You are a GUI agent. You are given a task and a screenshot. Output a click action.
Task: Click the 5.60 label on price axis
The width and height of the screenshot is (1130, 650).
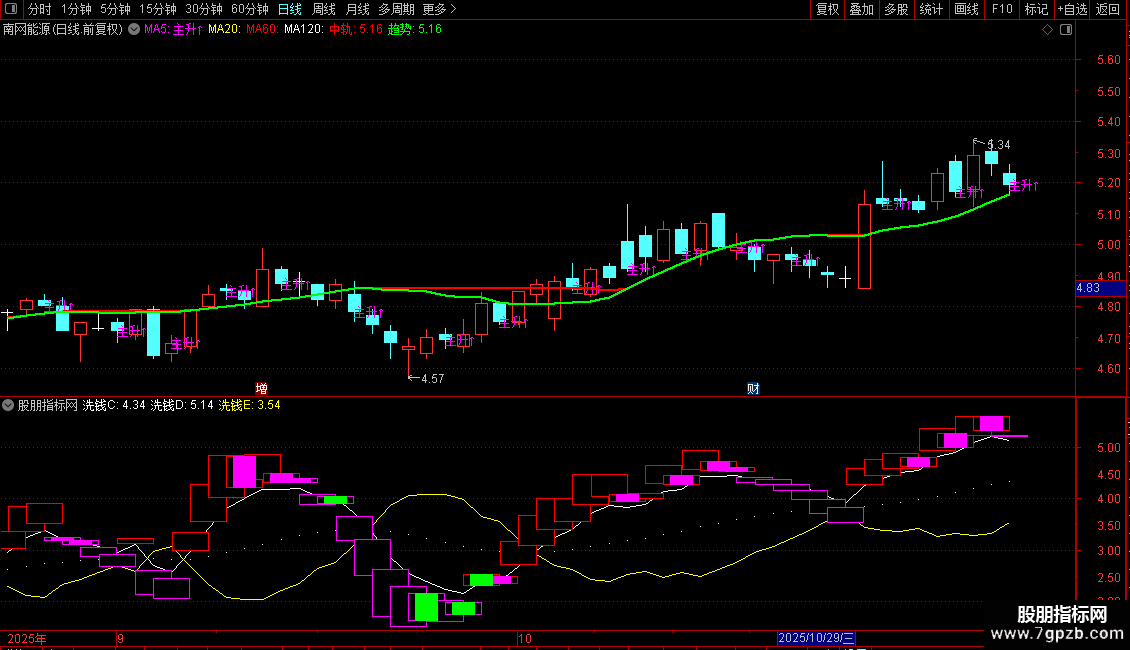[x=1108, y=60]
